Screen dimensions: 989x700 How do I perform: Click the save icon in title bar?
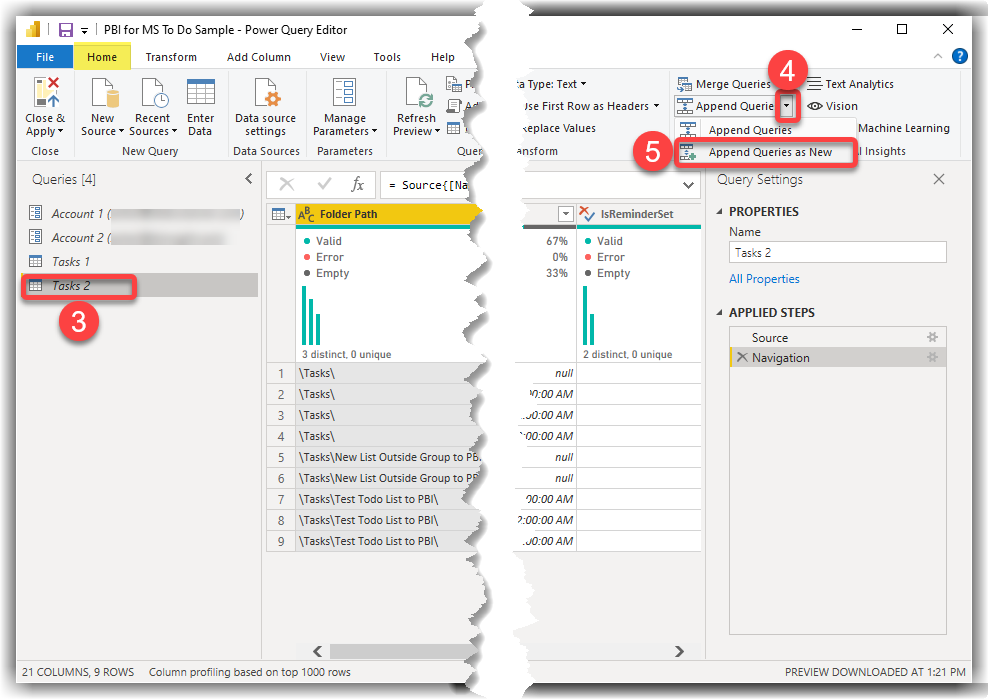click(x=66, y=30)
